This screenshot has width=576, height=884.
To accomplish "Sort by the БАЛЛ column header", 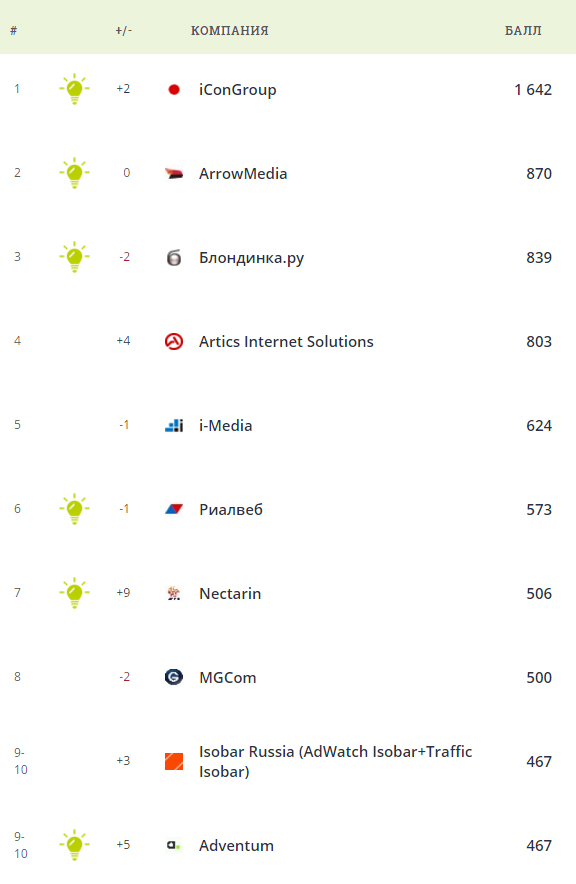I will pos(523,30).
